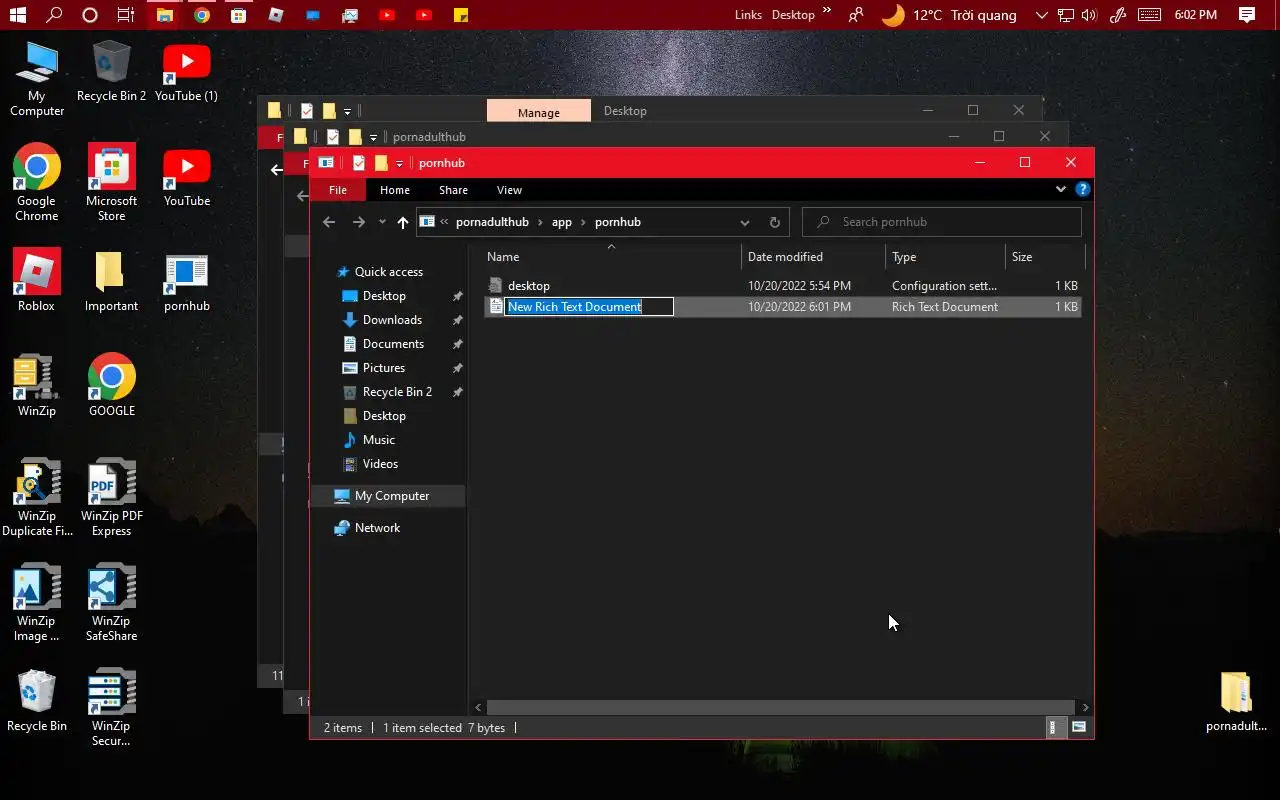Switch to the Home ribbon tab
The image size is (1280, 800).
click(395, 190)
